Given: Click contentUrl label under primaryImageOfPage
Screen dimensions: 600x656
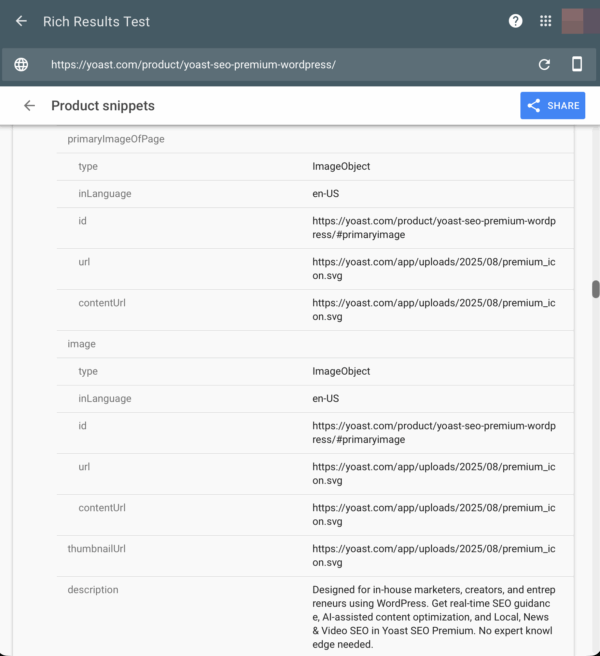Looking at the screenshot, I should (x=102, y=303).
